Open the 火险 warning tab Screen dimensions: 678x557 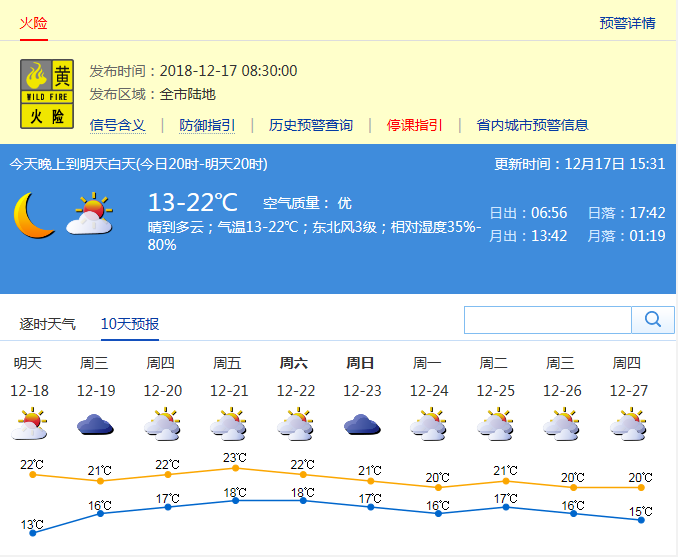pyautogui.click(x=34, y=23)
